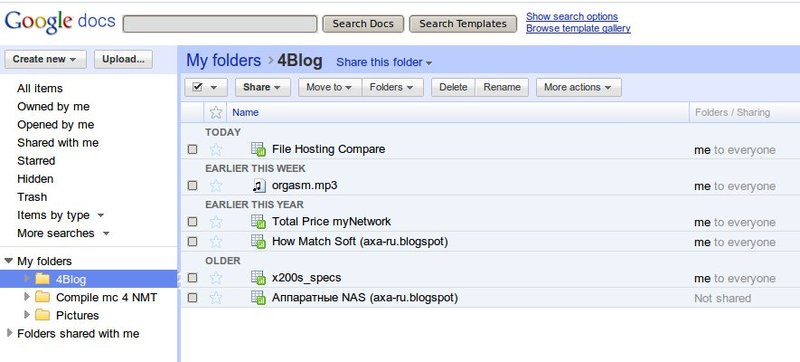Star the Total Price myNetwork spreadsheet
The width and height of the screenshot is (800, 362).
[216, 222]
